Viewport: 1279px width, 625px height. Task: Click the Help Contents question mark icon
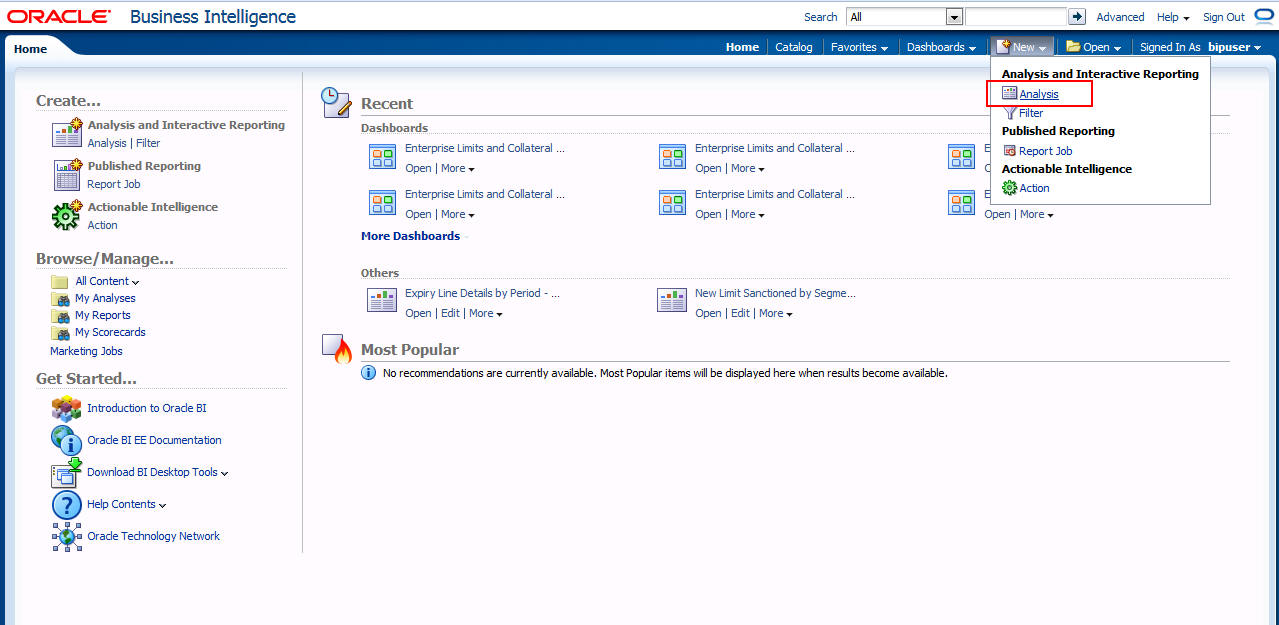[x=66, y=504]
